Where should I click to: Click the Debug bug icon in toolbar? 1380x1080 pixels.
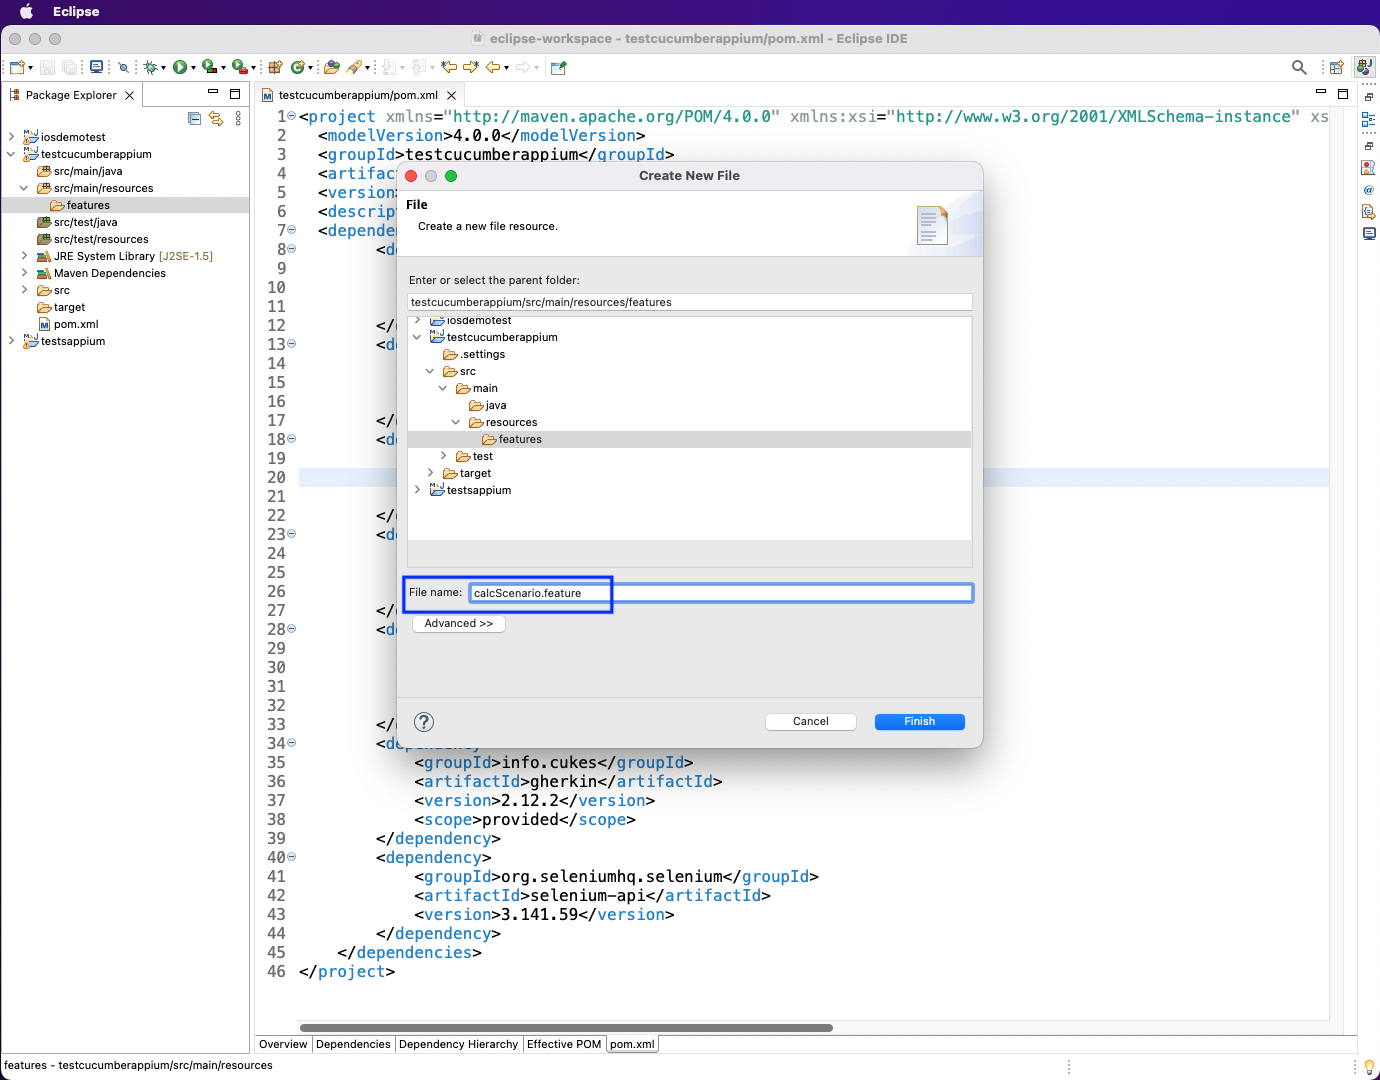(x=150, y=68)
